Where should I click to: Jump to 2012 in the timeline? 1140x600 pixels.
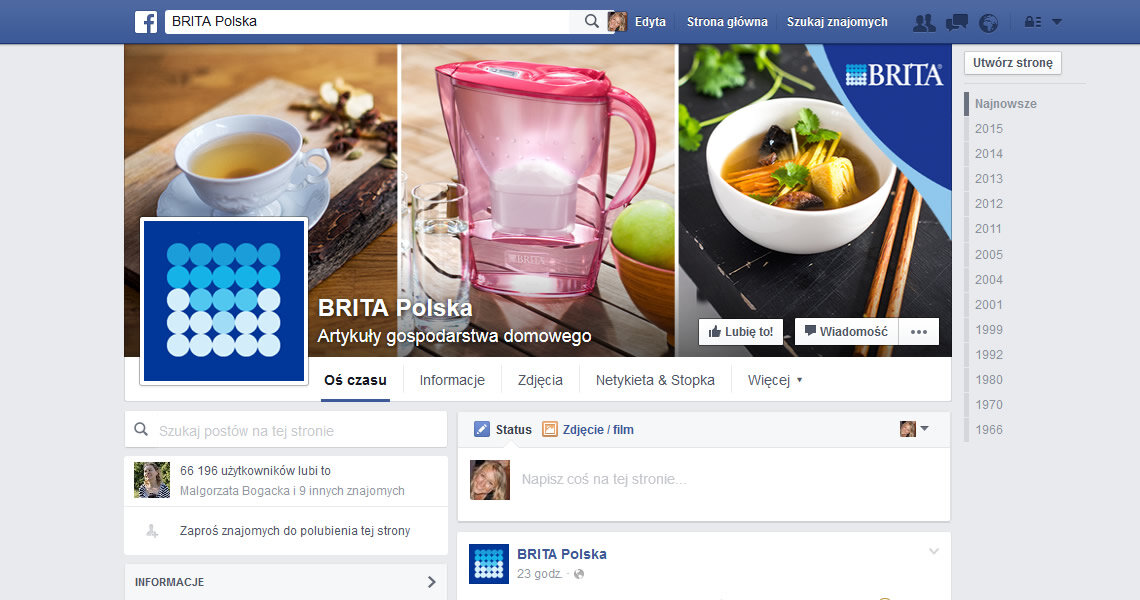click(x=988, y=204)
